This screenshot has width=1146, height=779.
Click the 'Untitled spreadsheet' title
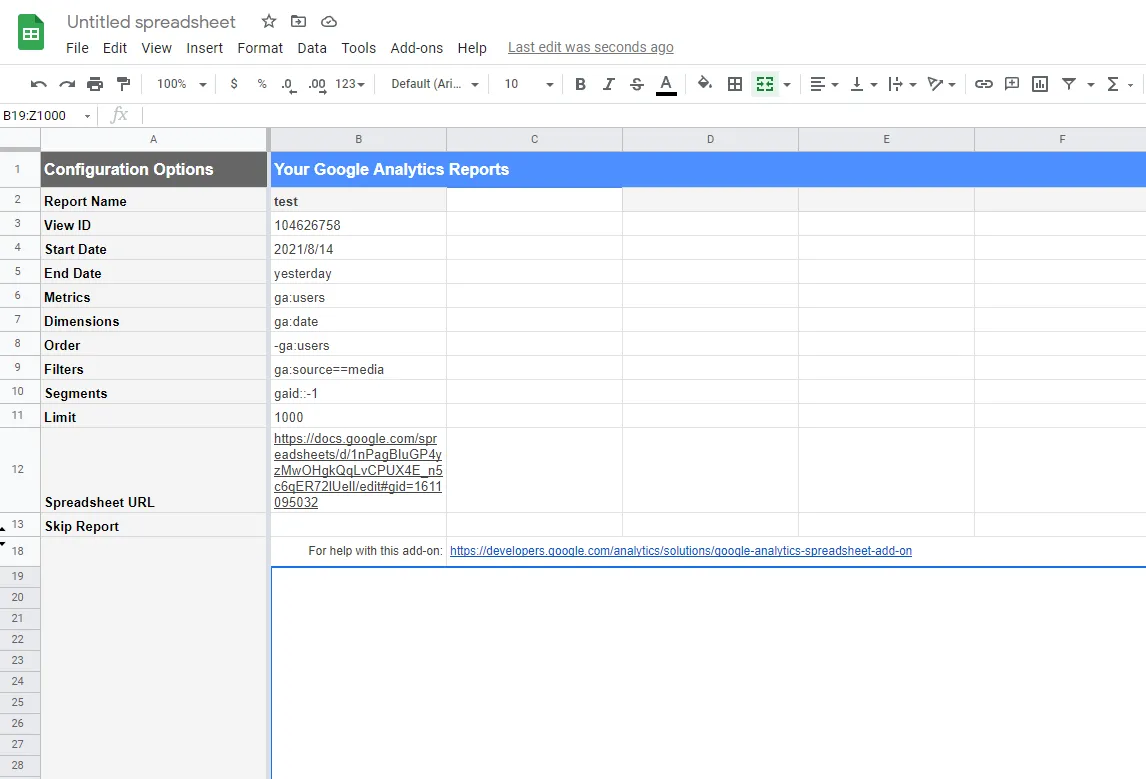coord(151,22)
